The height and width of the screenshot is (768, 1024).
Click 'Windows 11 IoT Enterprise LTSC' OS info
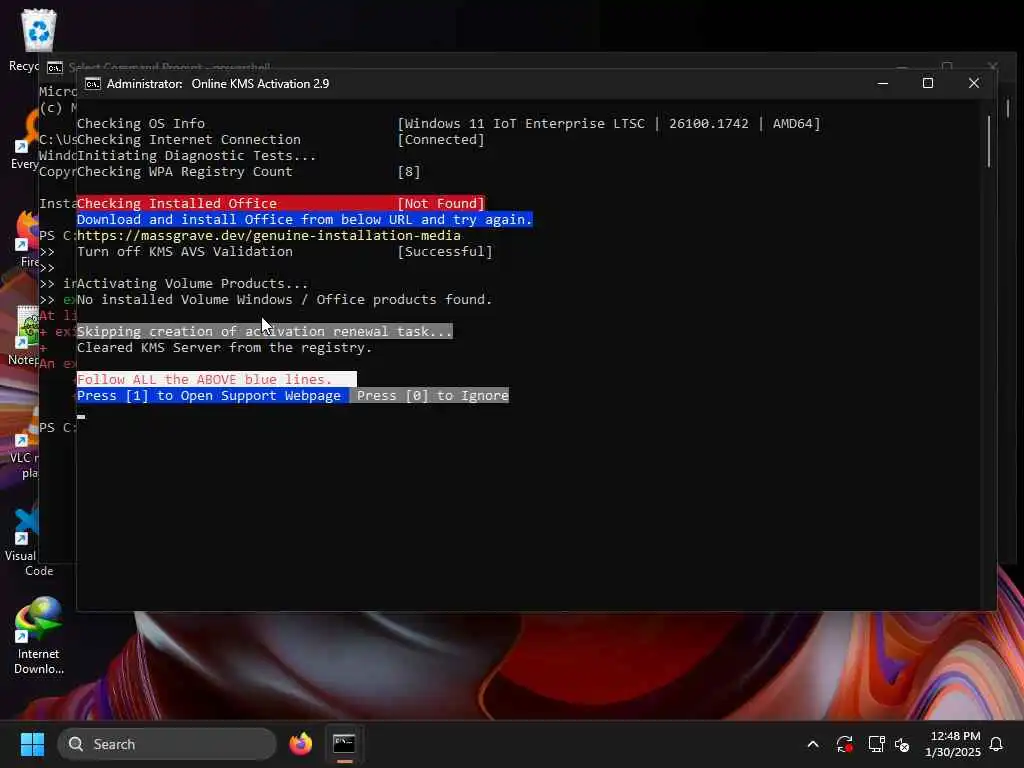click(524, 123)
